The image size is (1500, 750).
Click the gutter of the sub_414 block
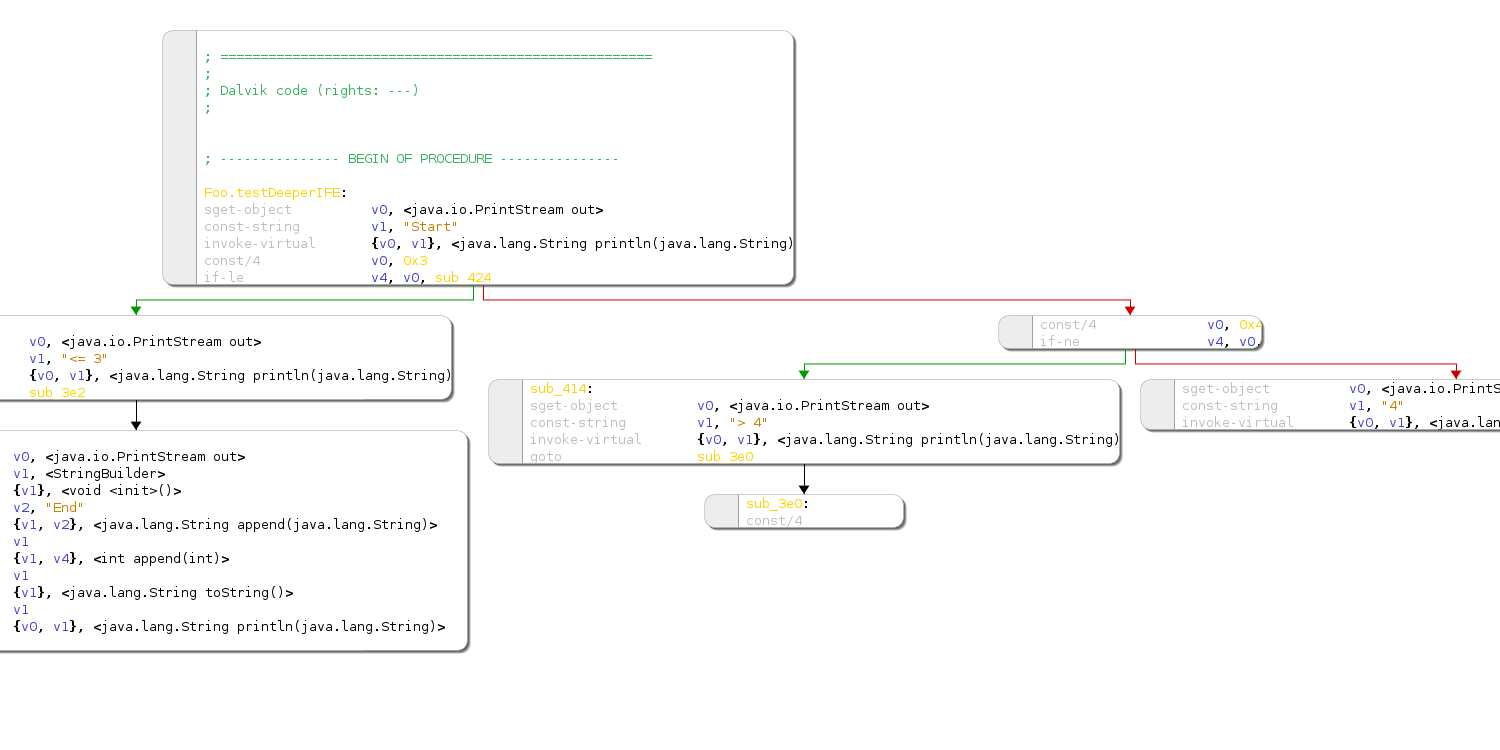[506, 422]
